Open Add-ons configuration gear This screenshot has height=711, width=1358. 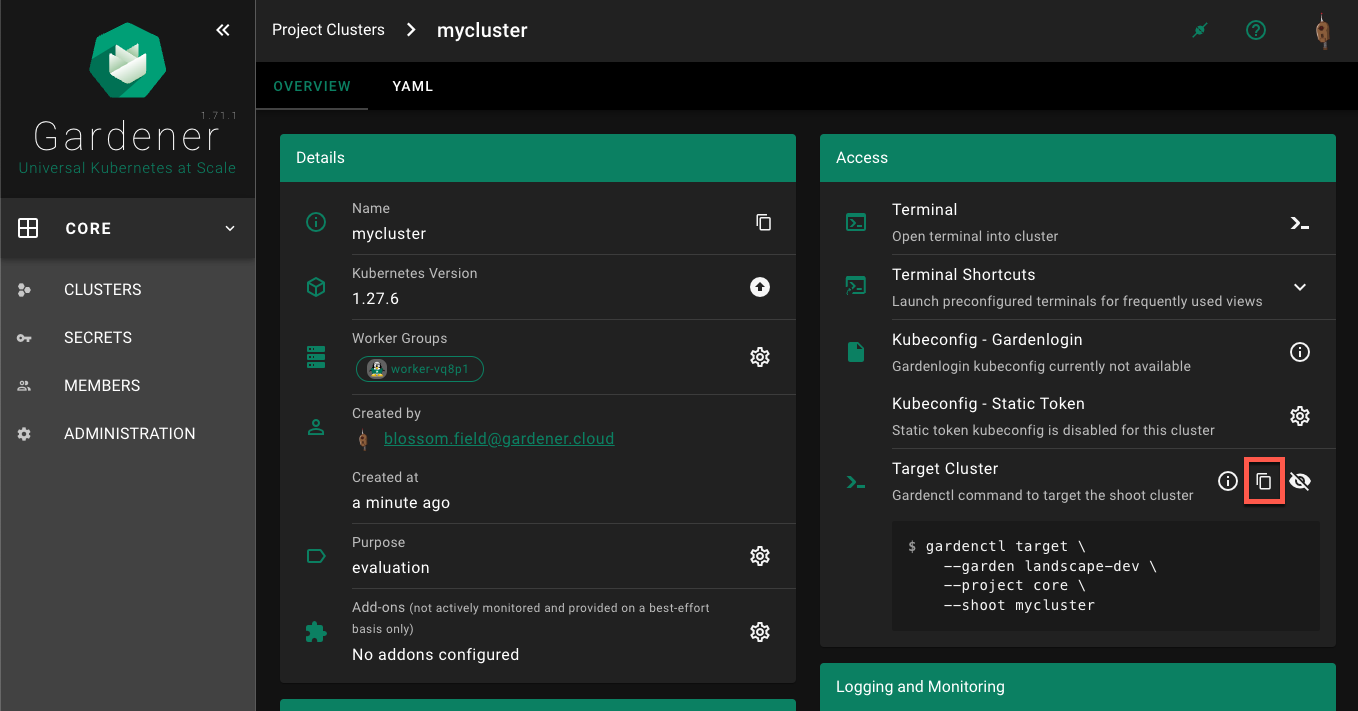point(760,632)
